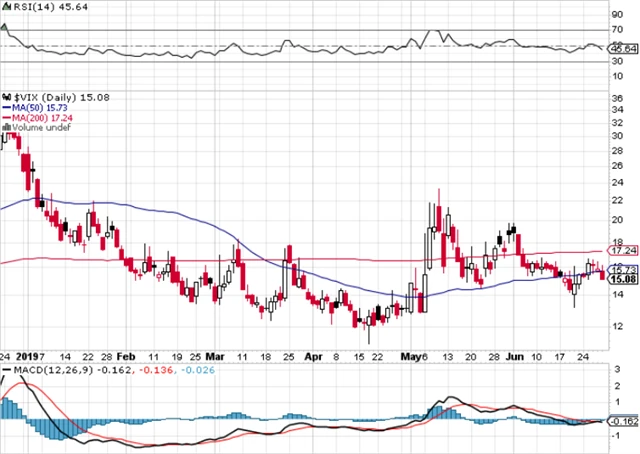
Task: Click the Jun label on date axis
Action: tap(514, 355)
